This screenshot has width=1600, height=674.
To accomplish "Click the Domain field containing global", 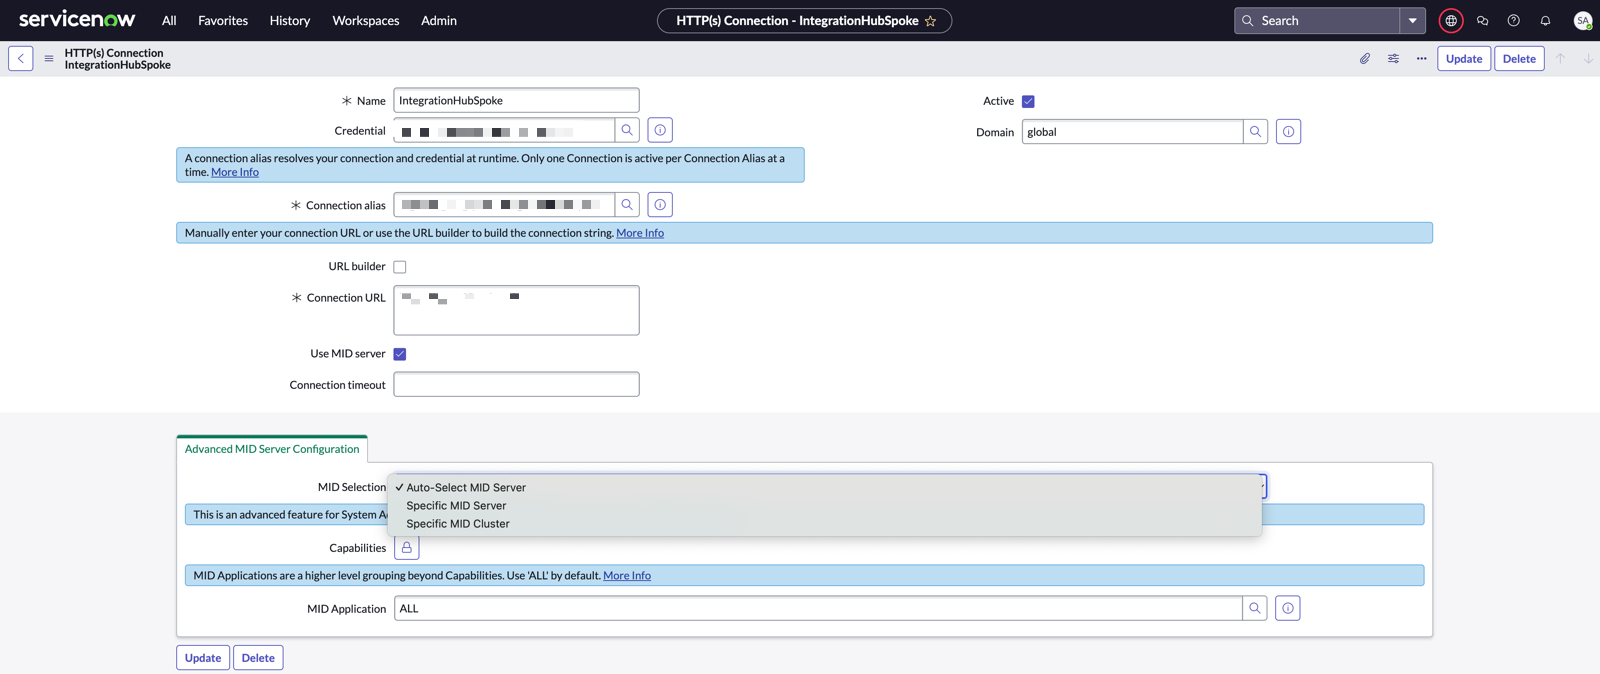I will pos(1132,132).
